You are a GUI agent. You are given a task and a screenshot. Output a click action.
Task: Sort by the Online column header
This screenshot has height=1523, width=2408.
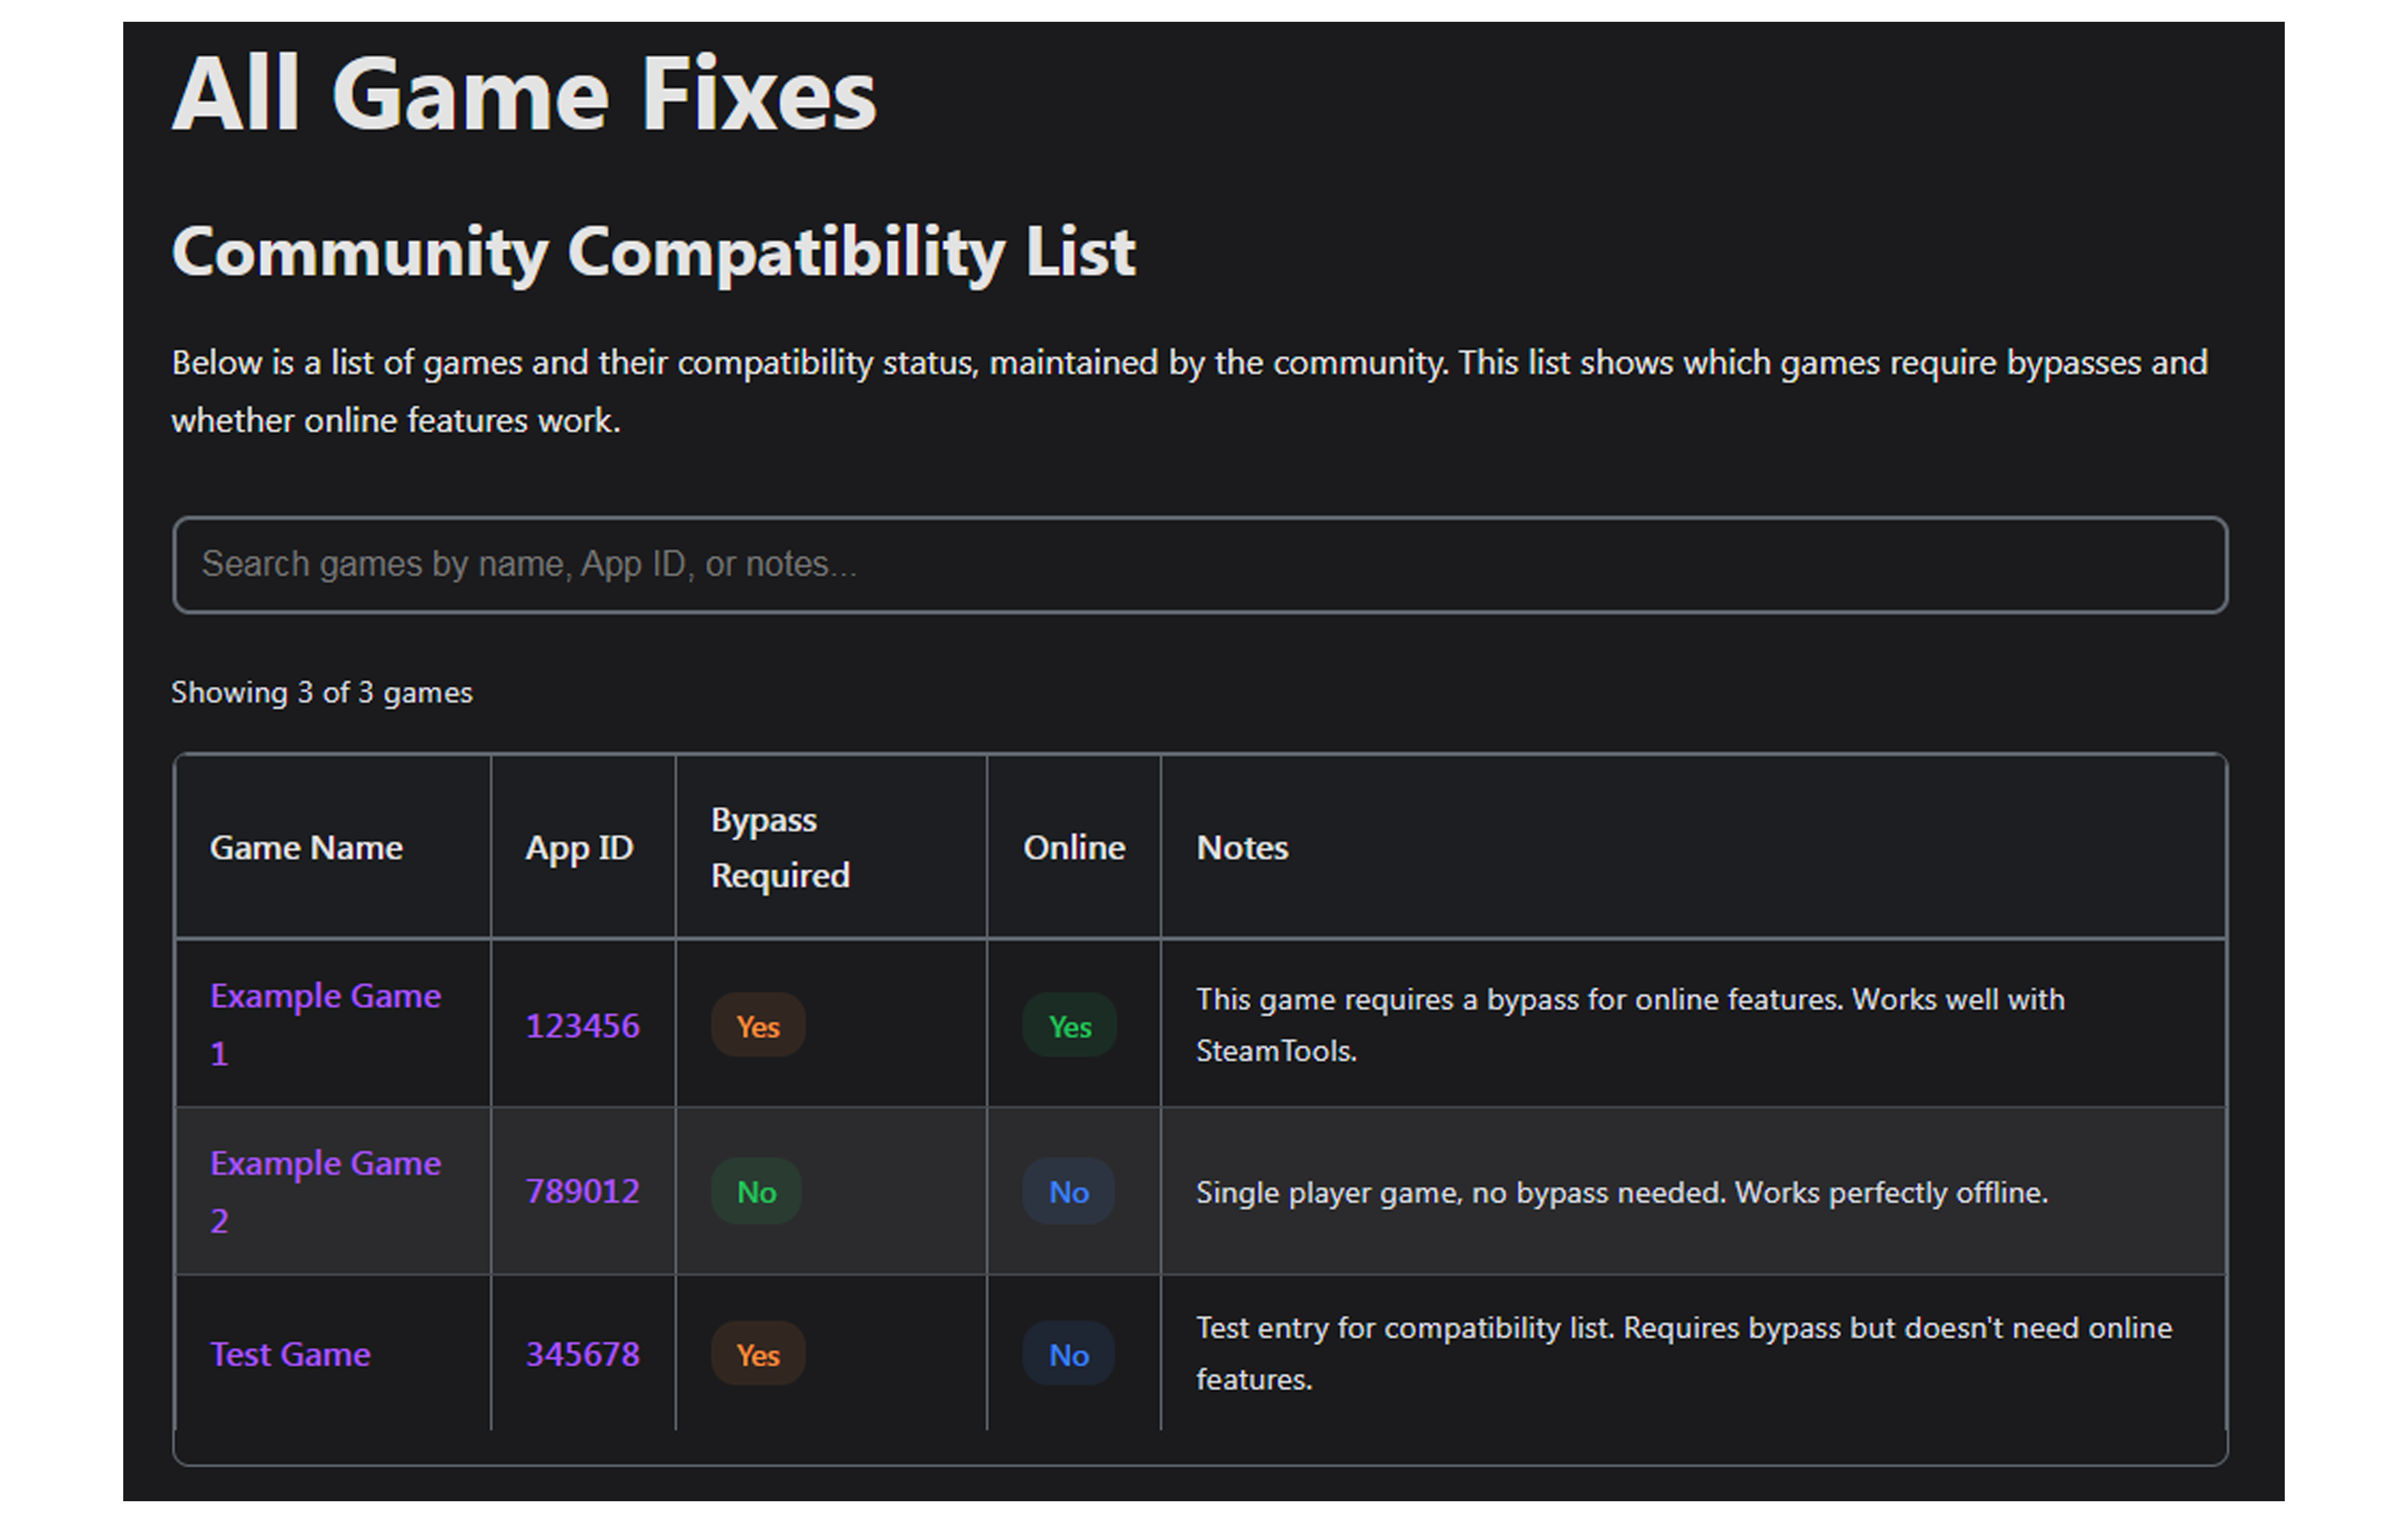click(1072, 847)
